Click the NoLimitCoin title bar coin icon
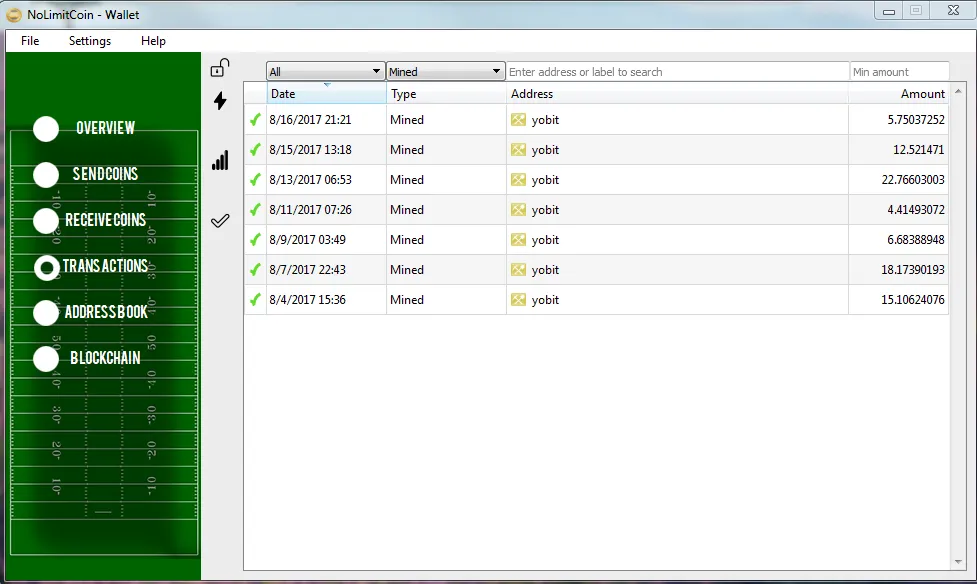Viewport: 977px width, 584px height. [14, 14]
